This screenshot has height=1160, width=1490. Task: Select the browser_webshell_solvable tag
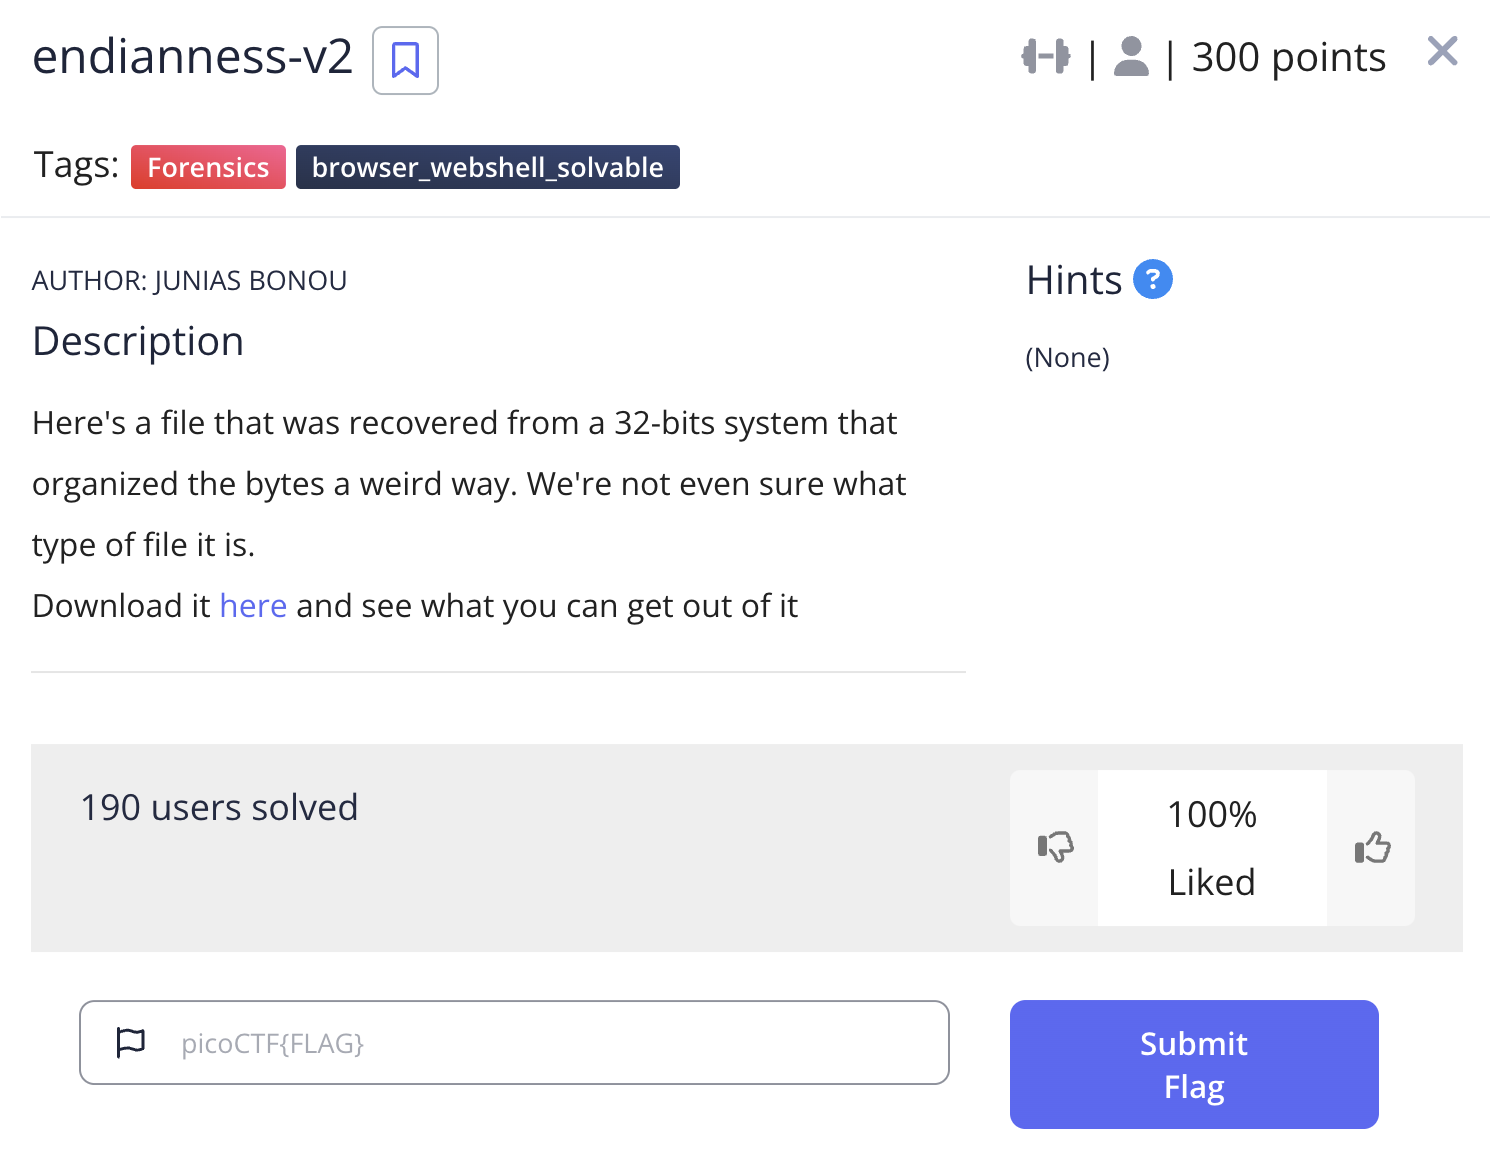[487, 167]
